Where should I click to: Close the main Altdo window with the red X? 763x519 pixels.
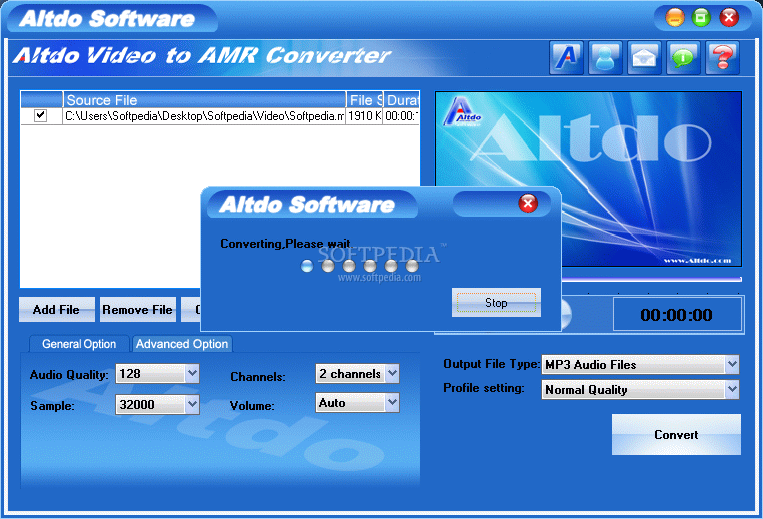click(729, 18)
